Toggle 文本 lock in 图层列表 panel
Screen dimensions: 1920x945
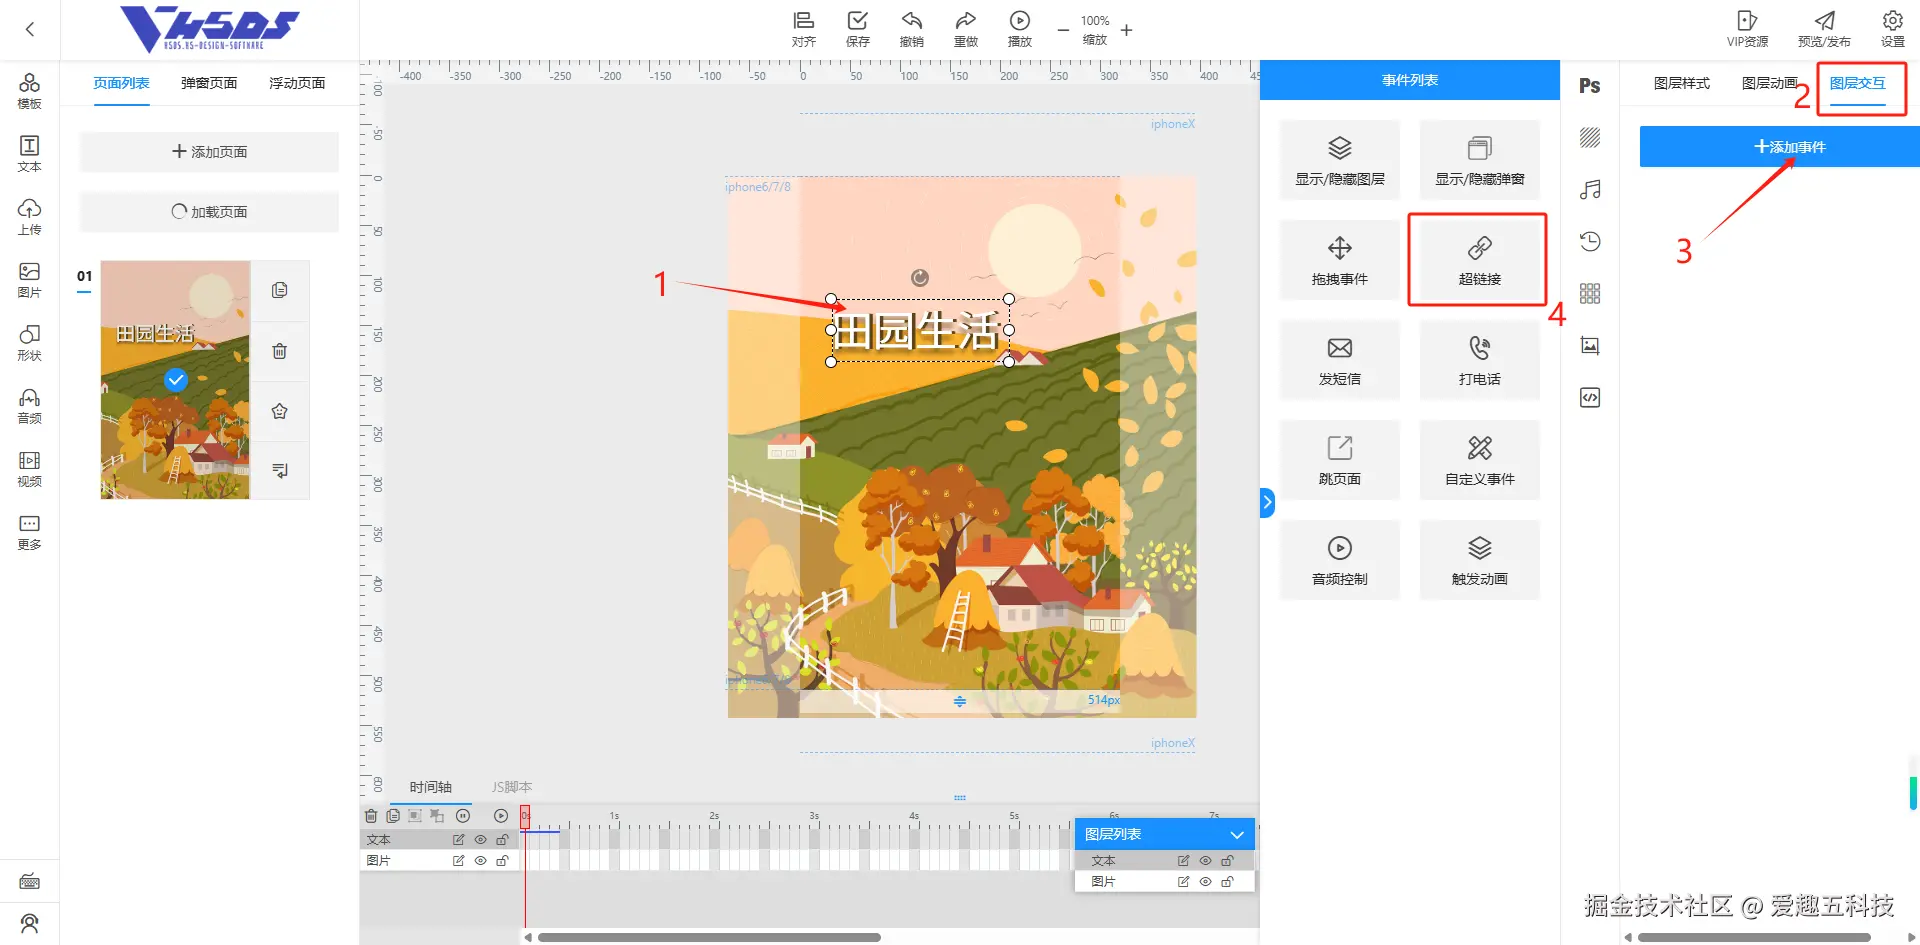pyautogui.click(x=1227, y=861)
